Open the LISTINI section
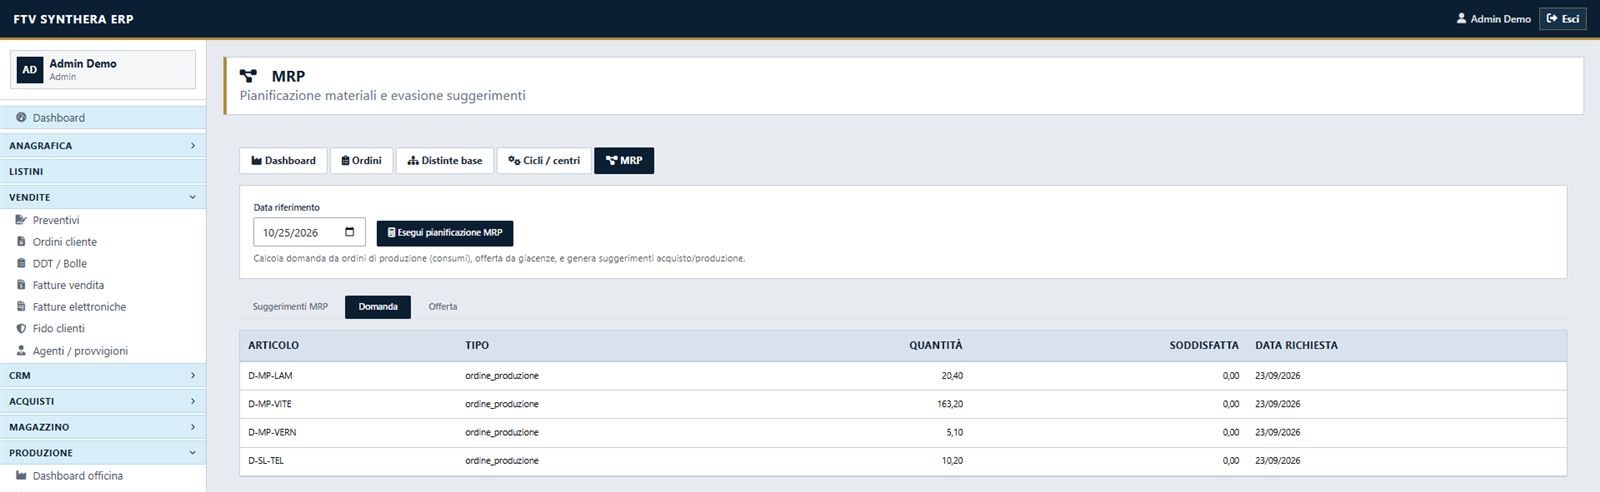The height and width of the screenshot is (492, 1600). click(103, 172)
